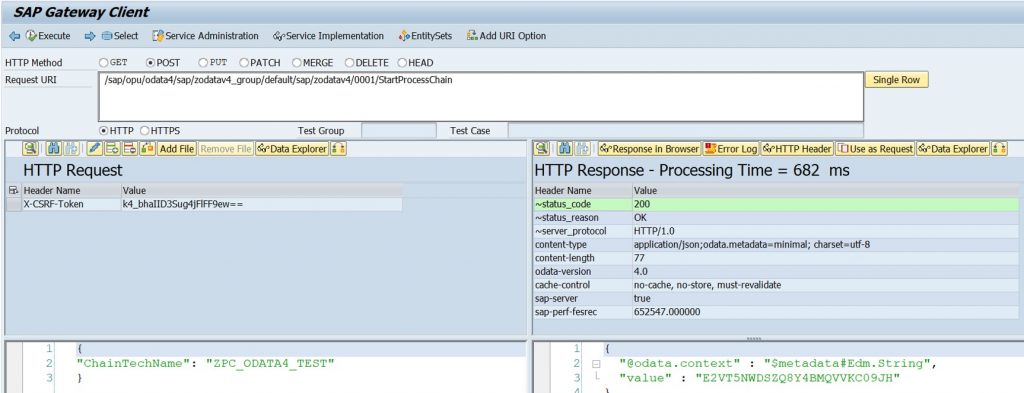Viewport: 1024px width, 393px height.
Task: Click the ~status_code row value 200
Action: click(x=641, y=204)
